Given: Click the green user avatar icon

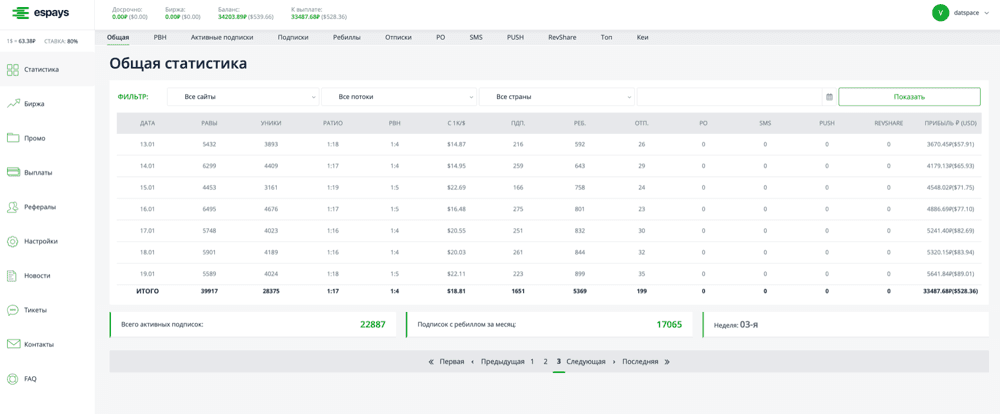Looking at the screenshot, I should pos(940,12).
